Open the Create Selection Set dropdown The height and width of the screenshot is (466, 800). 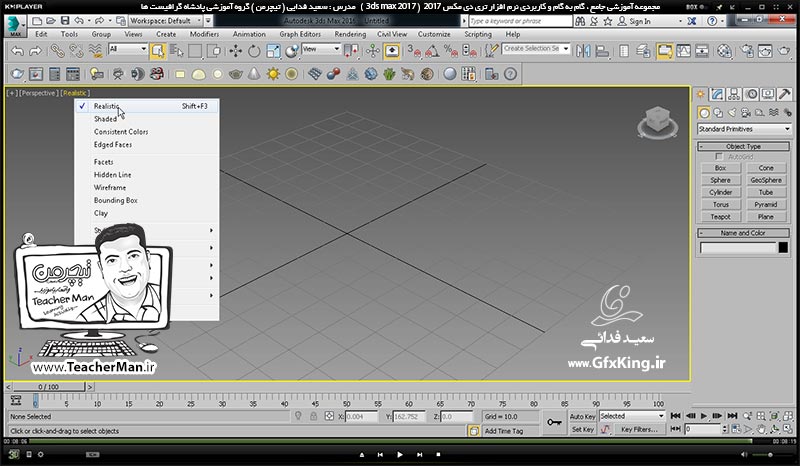(536, 48)
